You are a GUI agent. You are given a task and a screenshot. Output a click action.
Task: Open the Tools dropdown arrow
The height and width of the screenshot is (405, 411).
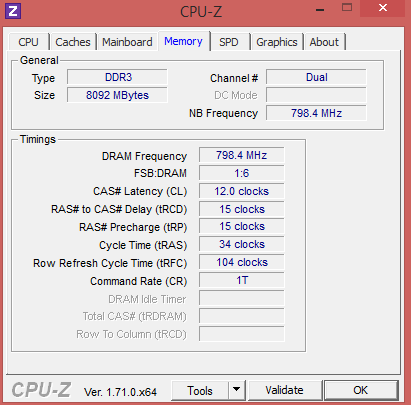(x=237, y=390)
